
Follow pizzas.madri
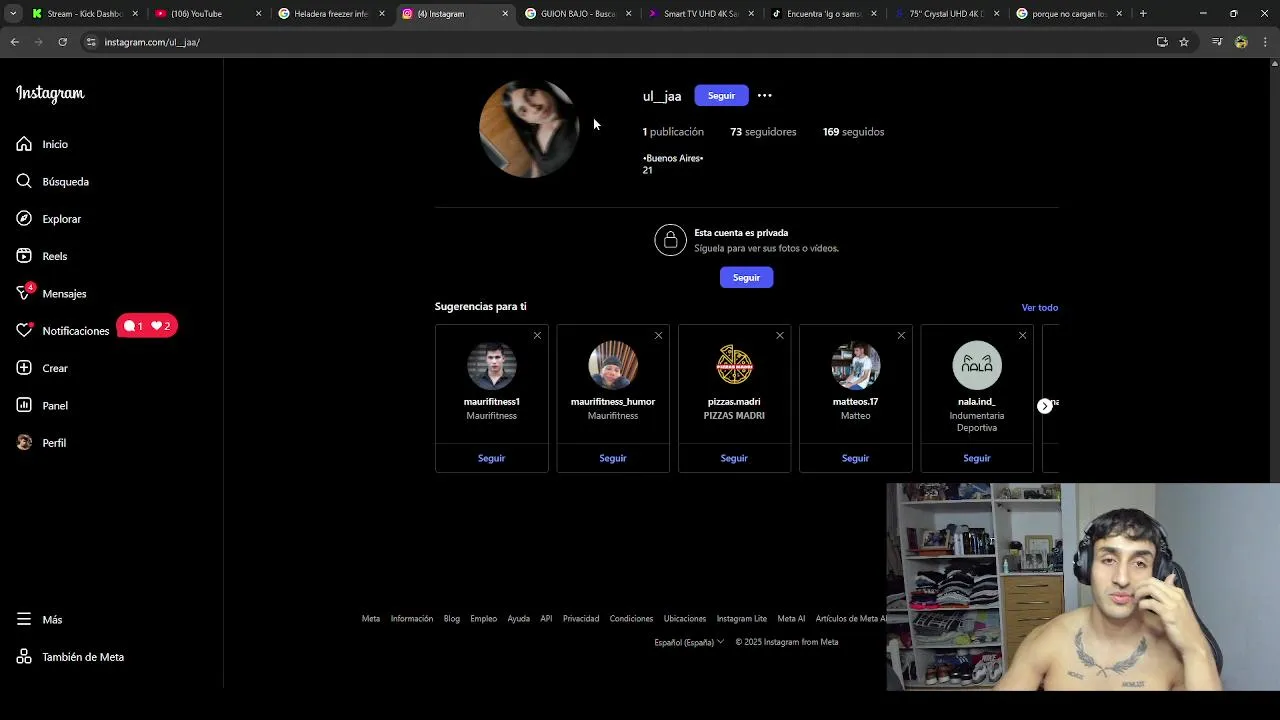pos(734,458)
